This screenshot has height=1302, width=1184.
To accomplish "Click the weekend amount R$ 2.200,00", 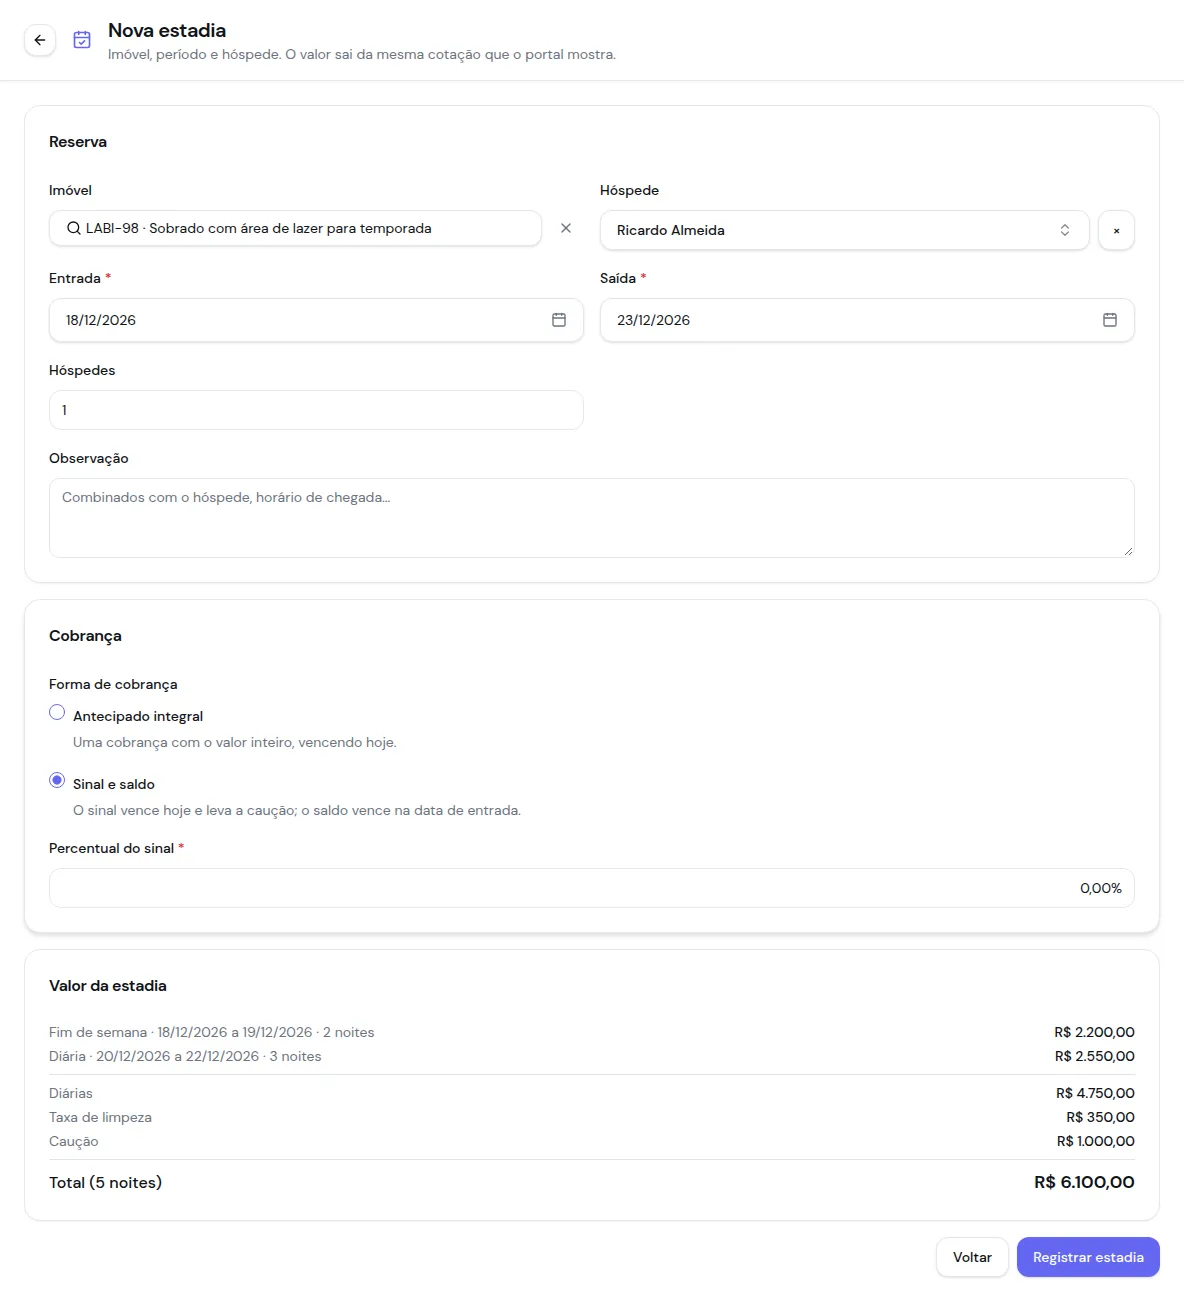I will (x=1094, y=1032).
